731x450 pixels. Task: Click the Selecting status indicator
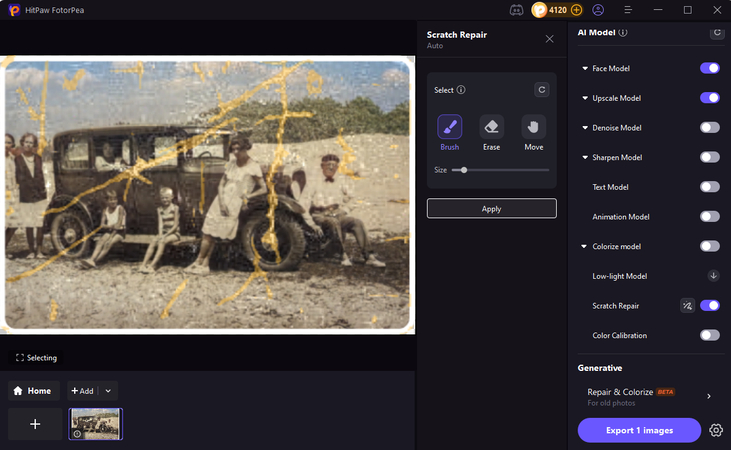(x=36, y=358)
